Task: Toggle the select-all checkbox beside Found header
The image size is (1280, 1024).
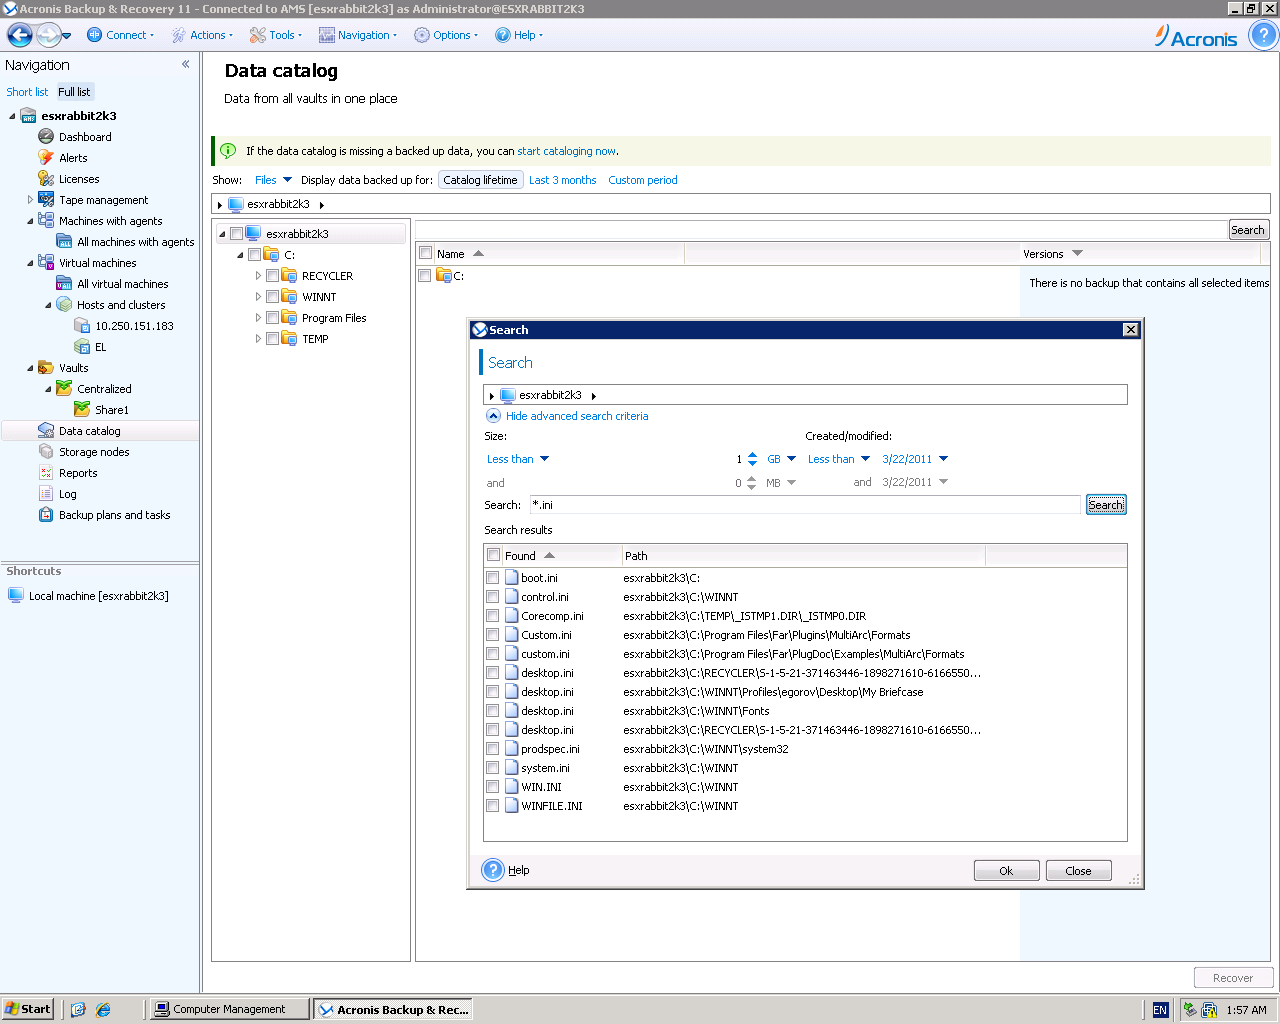Action: (493, 555)
